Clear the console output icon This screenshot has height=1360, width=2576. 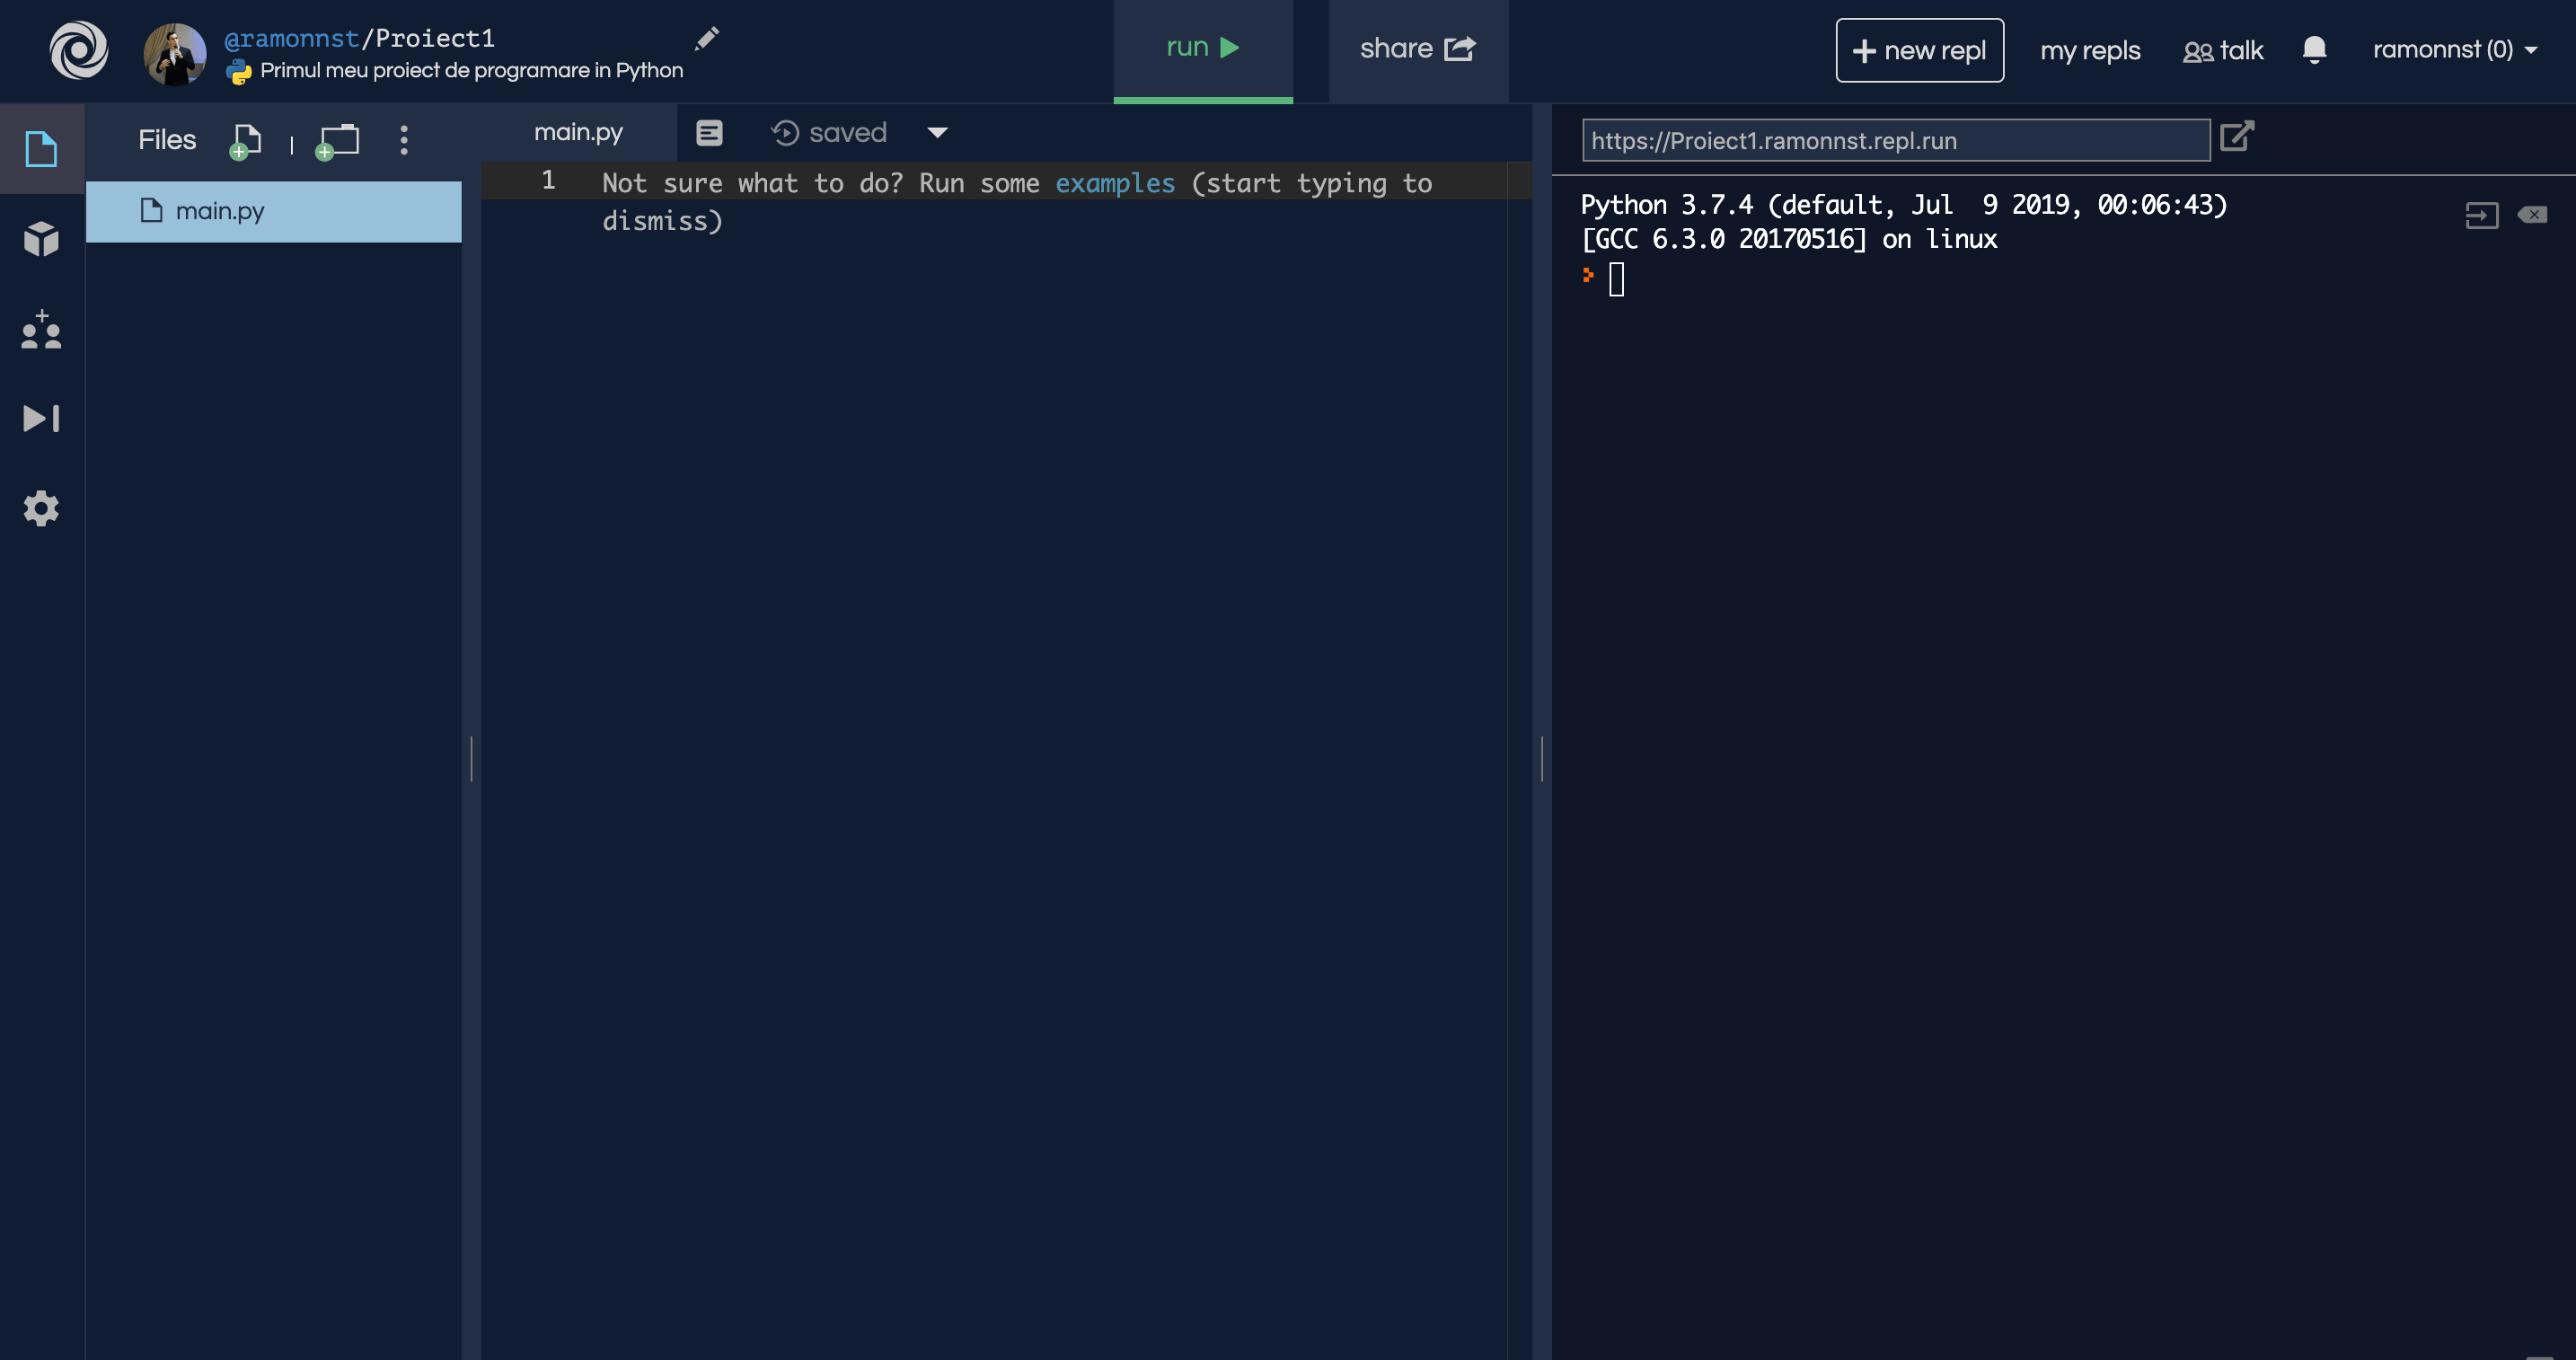[2532, 214]
